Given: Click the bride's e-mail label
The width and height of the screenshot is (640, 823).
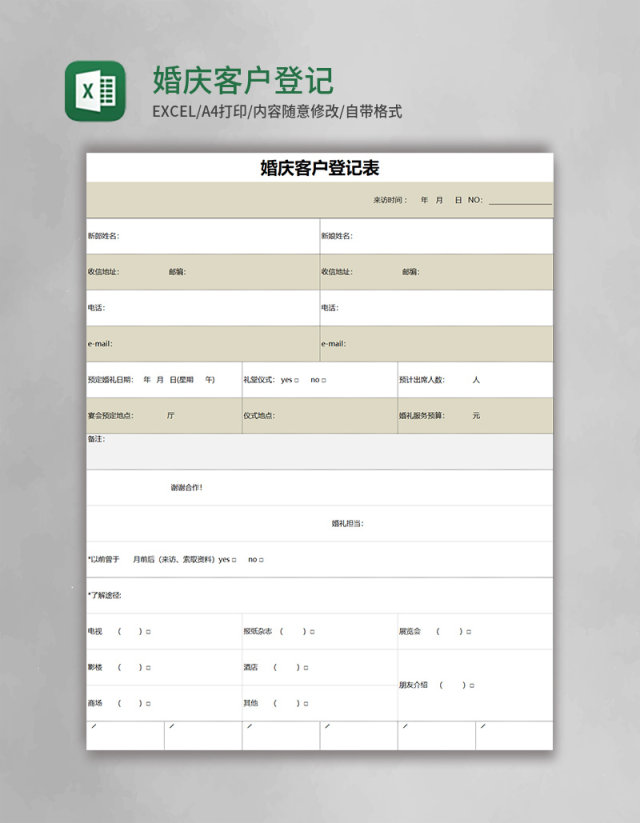Looking at the screenshot, I should coord(333,344).
